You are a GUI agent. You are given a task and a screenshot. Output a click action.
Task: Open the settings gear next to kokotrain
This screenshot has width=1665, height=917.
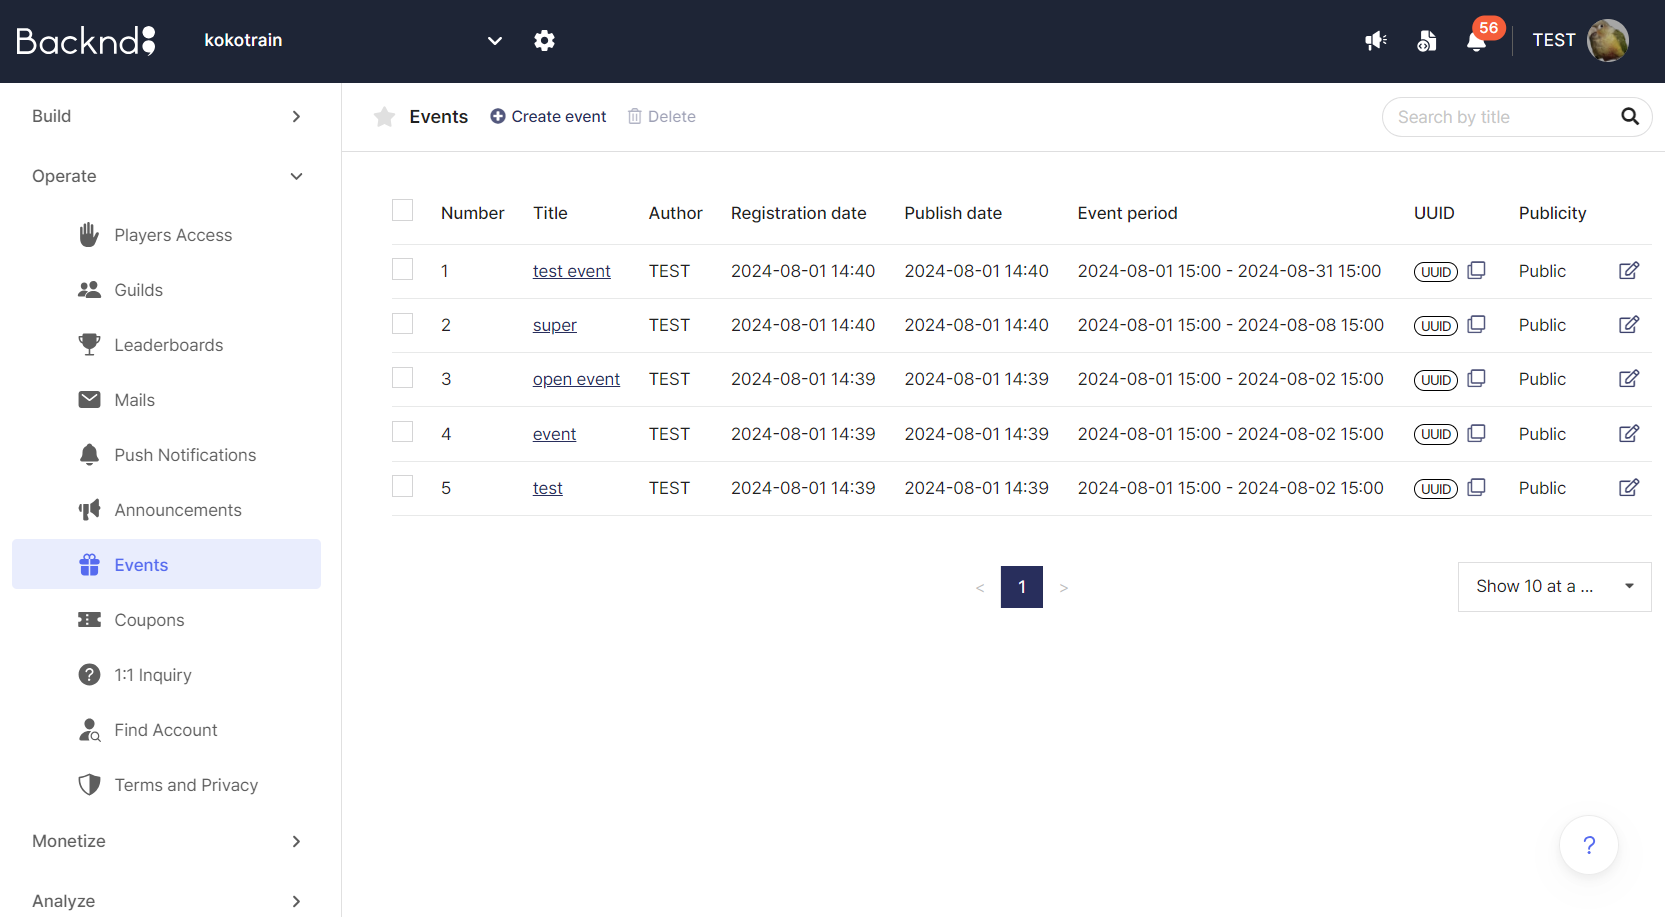pos(544,40)
